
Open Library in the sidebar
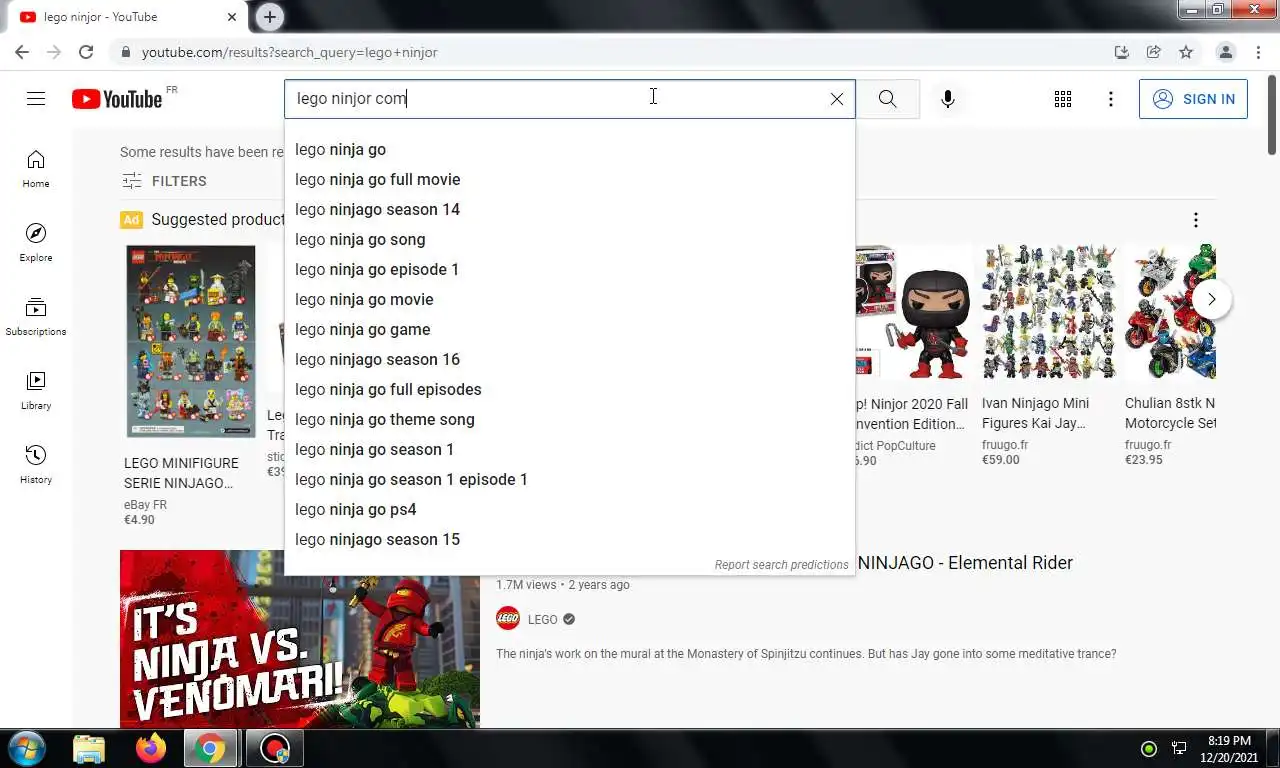tap(36, 391)
